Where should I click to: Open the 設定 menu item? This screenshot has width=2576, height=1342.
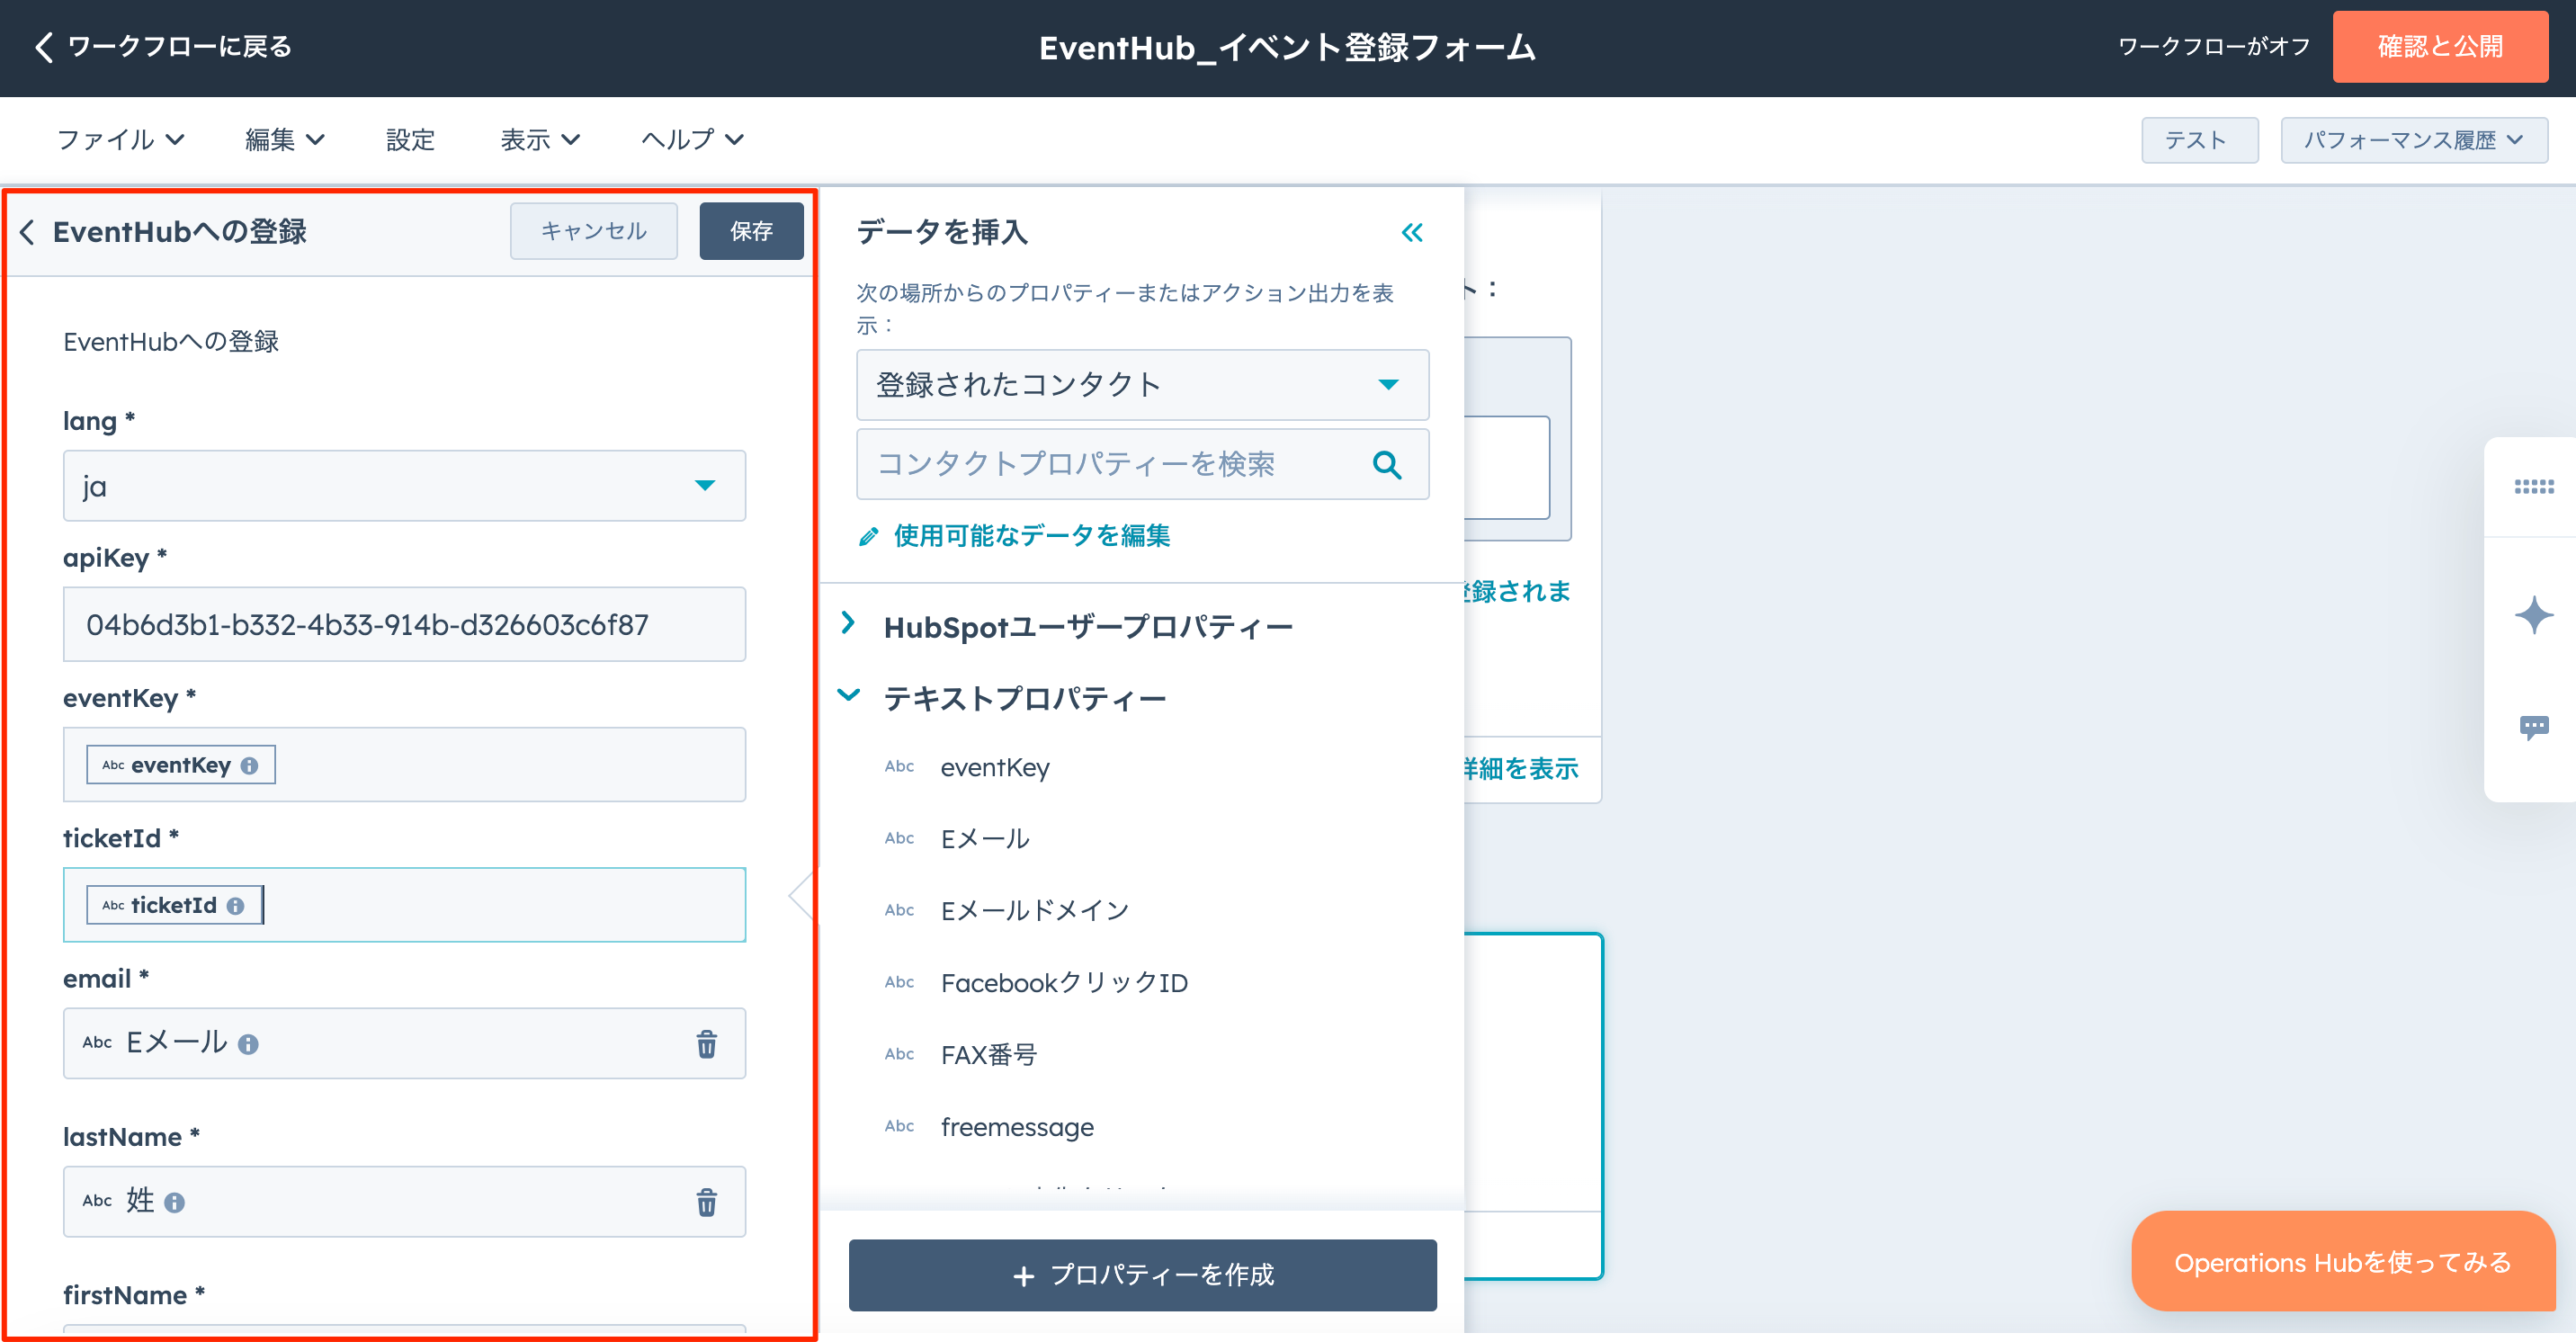[x=410, y=139]
